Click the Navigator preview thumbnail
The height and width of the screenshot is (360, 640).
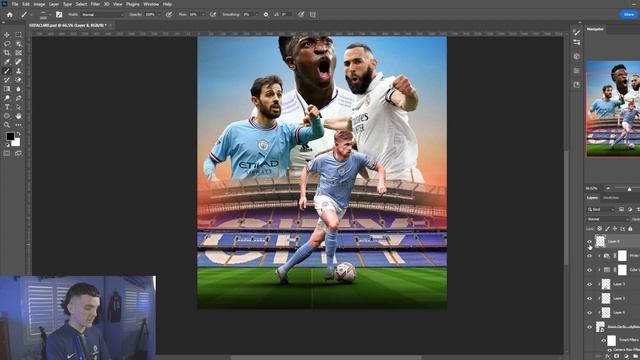(613, 109)
